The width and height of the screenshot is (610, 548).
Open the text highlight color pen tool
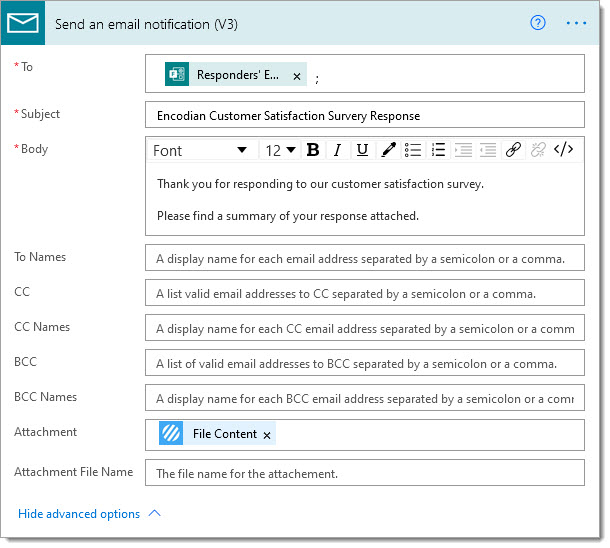tap(388, 150)
